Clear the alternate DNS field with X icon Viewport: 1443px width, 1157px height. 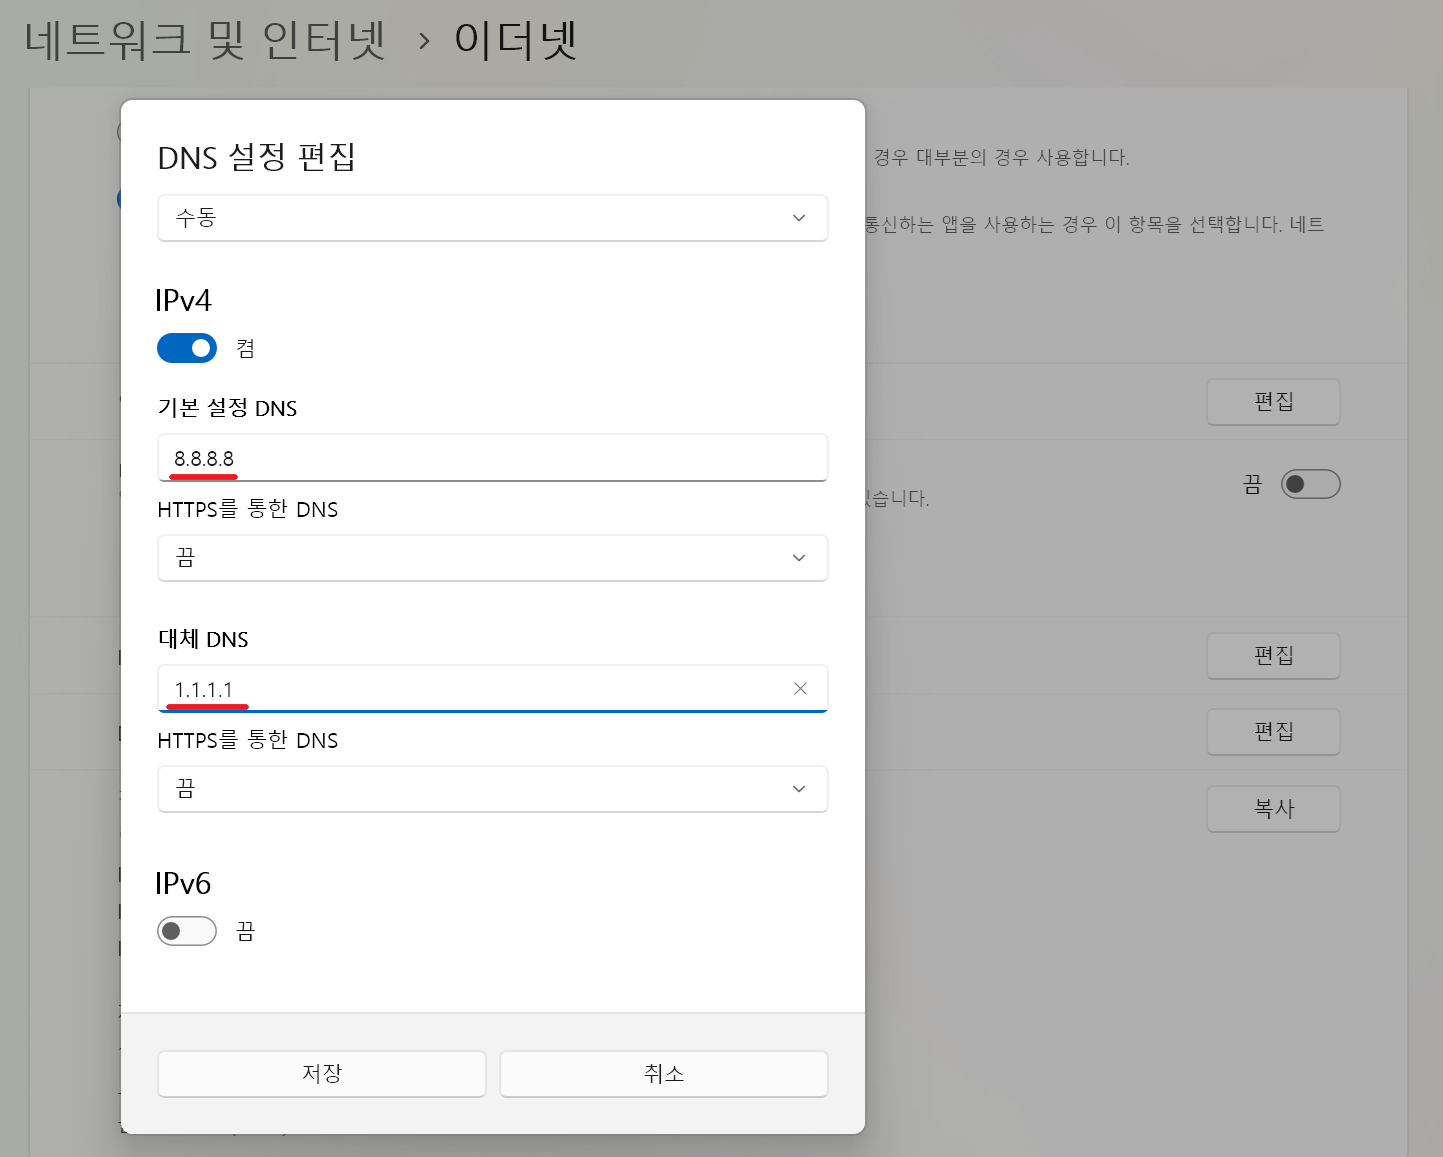(800, 689)
